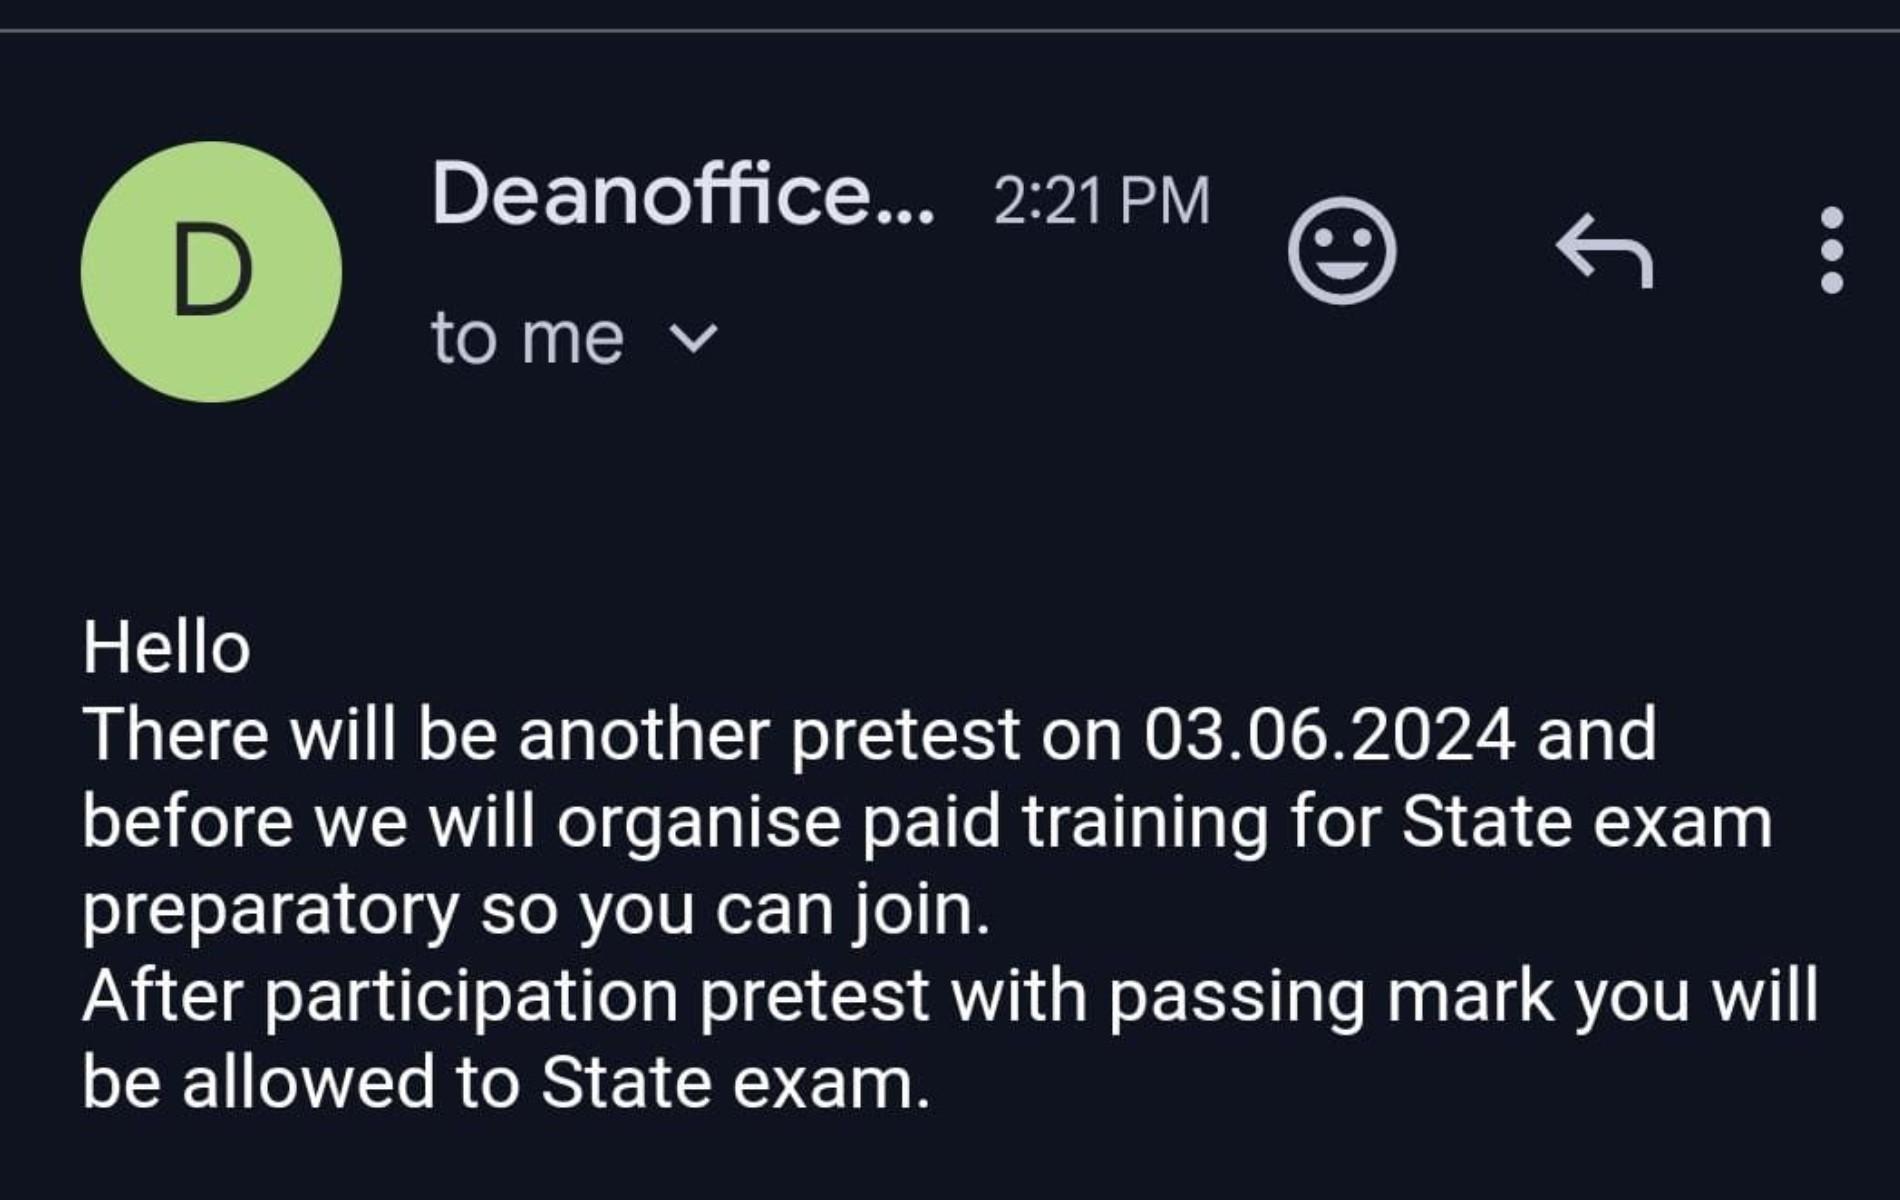Tap the line 'preparatory so you can join.'
Image resolution: width=1900 pixels, height=1200 pixels.
click(537, 911)
